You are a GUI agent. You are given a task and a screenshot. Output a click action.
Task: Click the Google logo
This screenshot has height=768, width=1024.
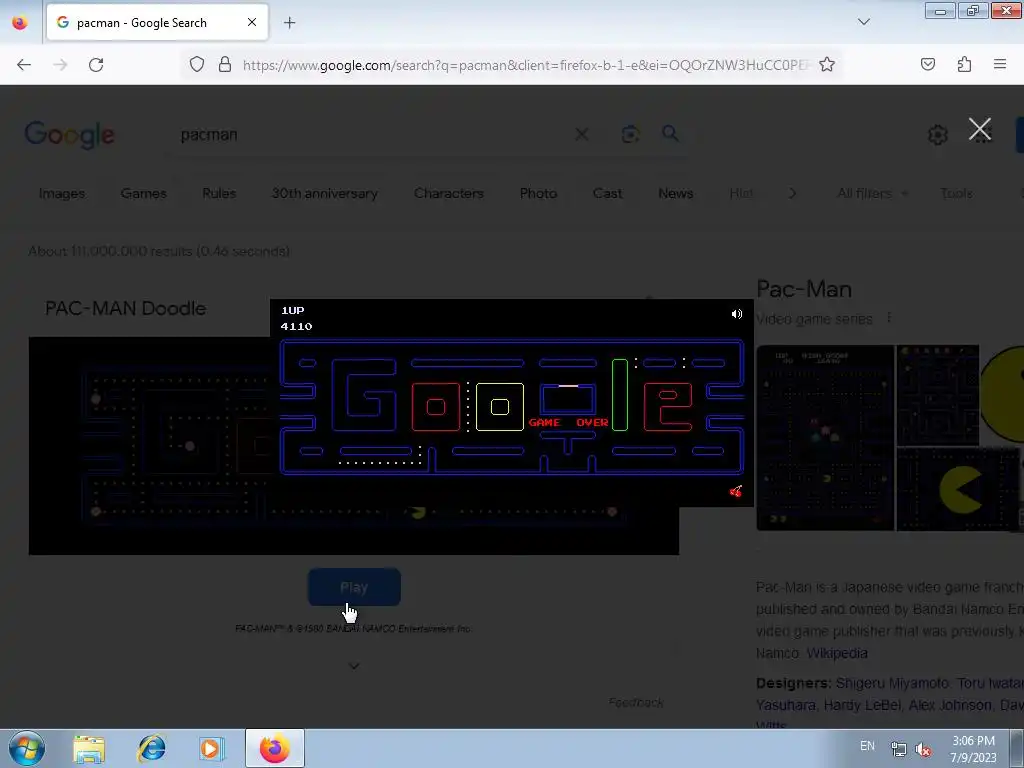point(69,135)
